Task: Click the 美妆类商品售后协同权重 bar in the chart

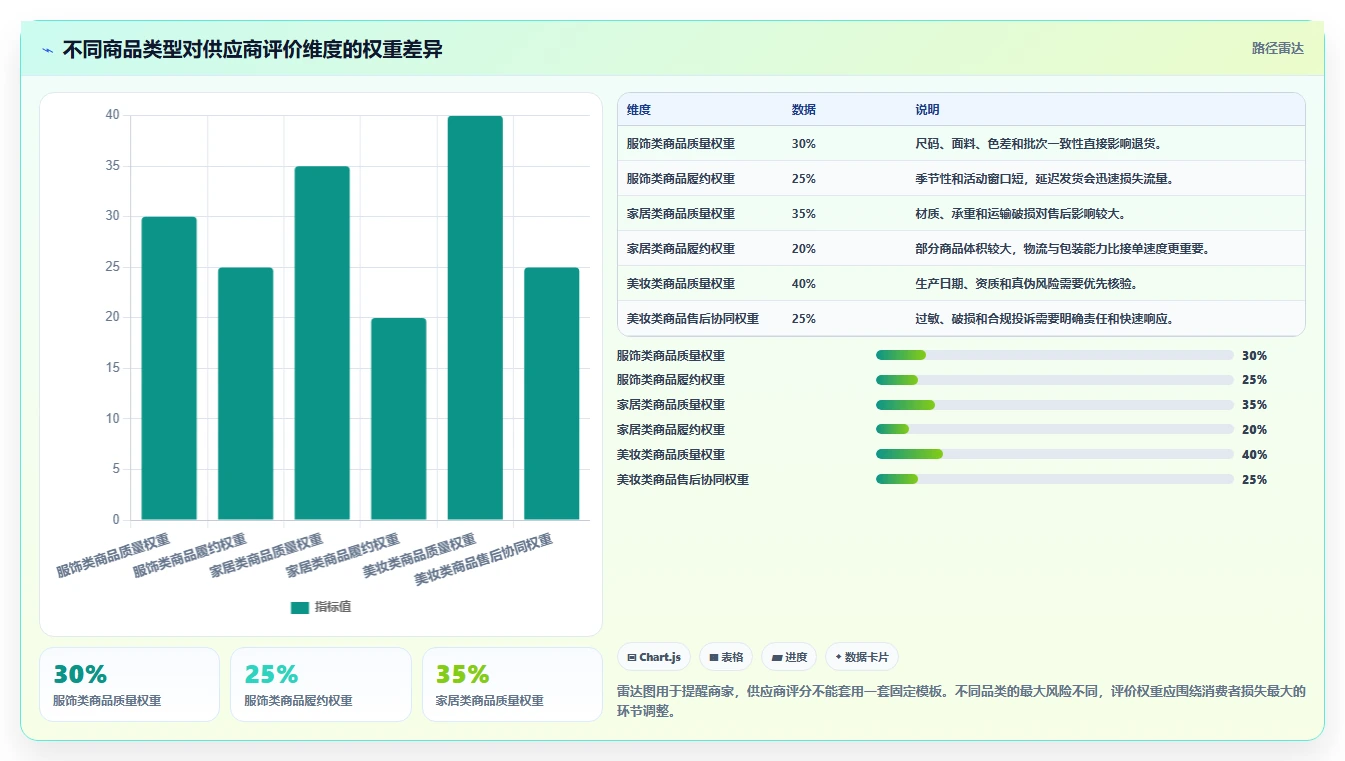Action: click(552, 394)
